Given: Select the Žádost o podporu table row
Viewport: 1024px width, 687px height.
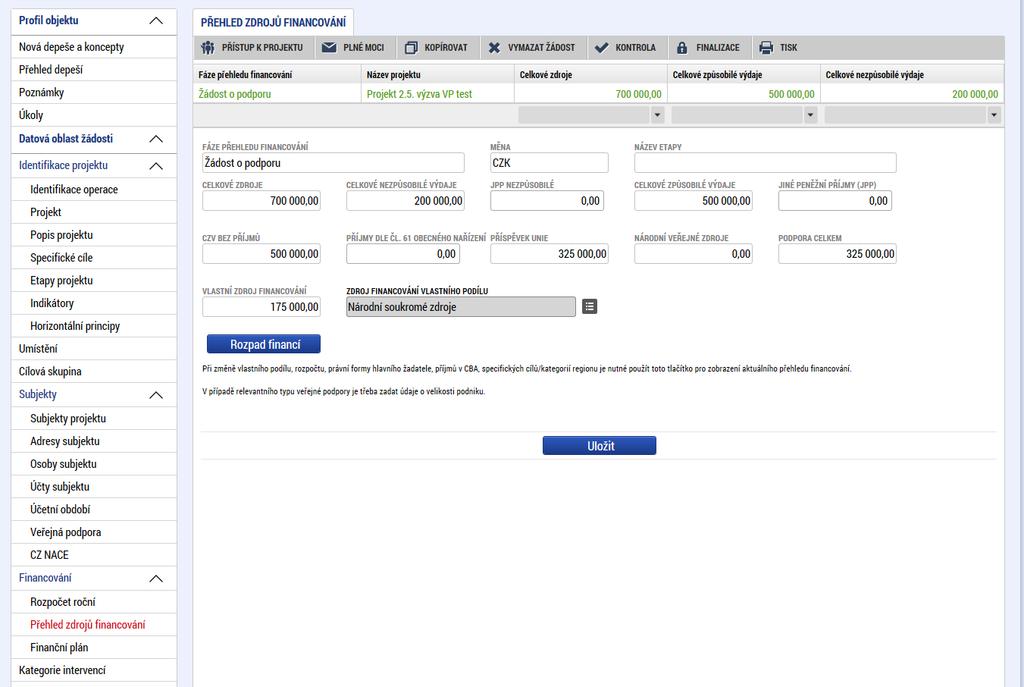Looking at the screenshot, I should (598, 94).
